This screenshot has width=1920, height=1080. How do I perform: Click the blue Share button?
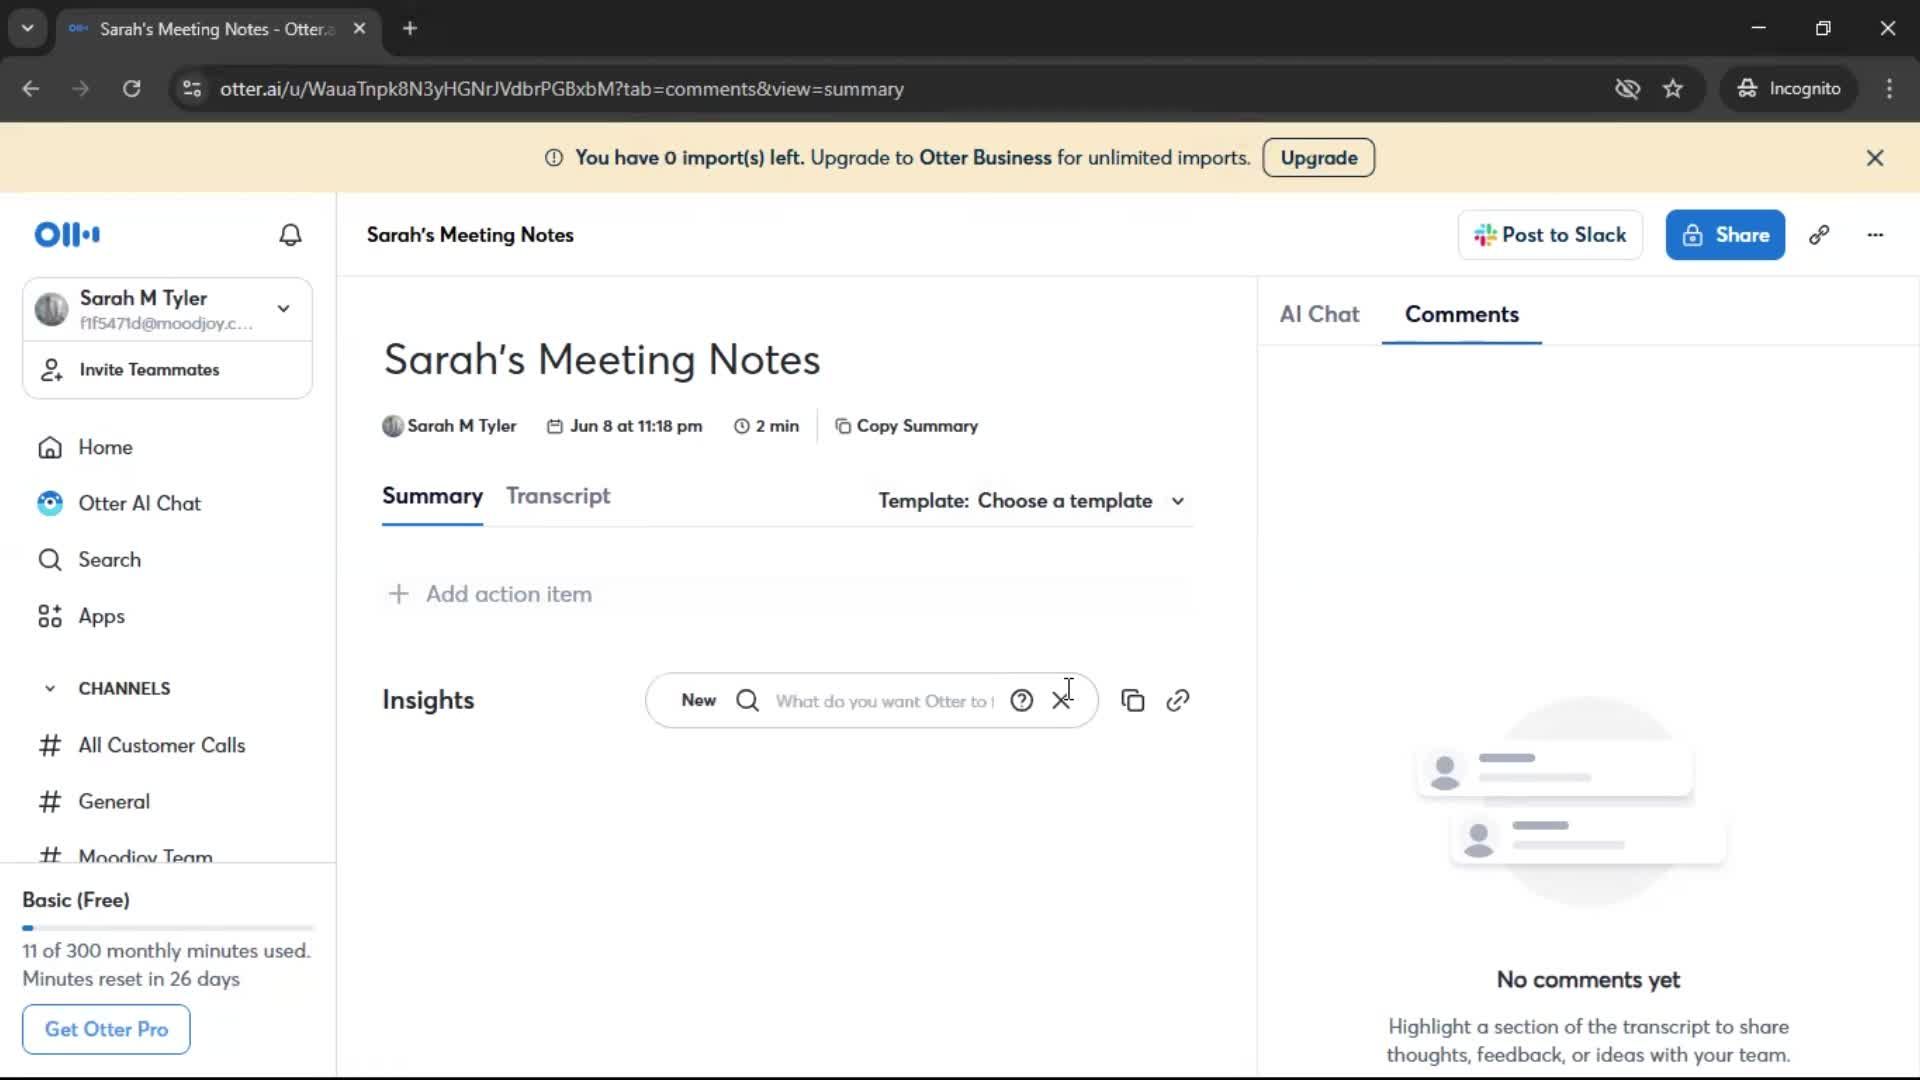(1725, 235)
